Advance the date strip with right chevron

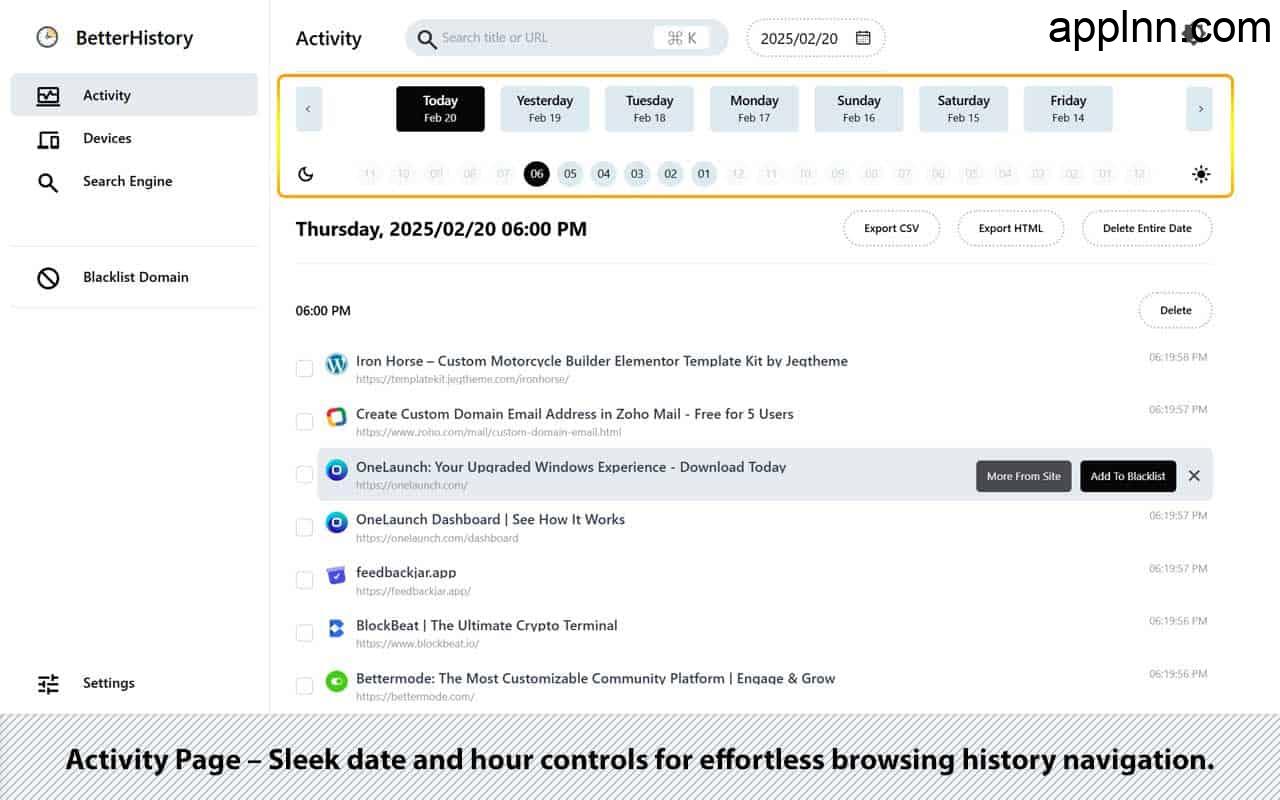click(1199, 109)
